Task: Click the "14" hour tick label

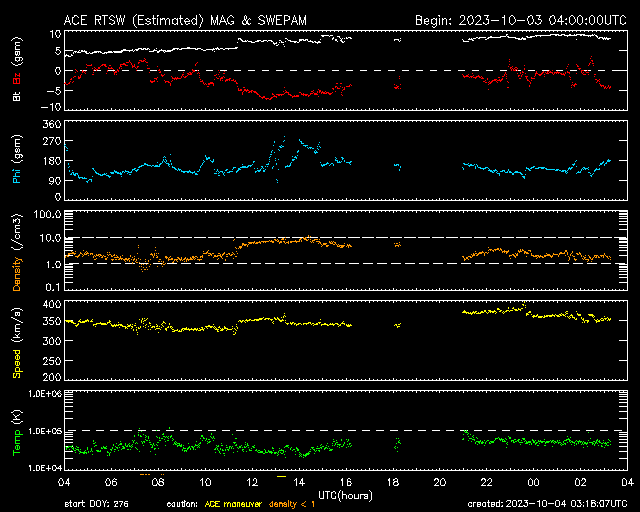Action: tap(299, 482)
